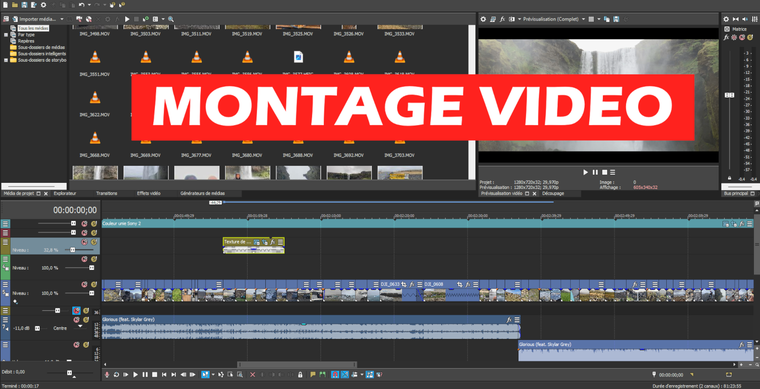Solo the 32,8 % level video track
The image size is (760, 389).
[94, 241]
